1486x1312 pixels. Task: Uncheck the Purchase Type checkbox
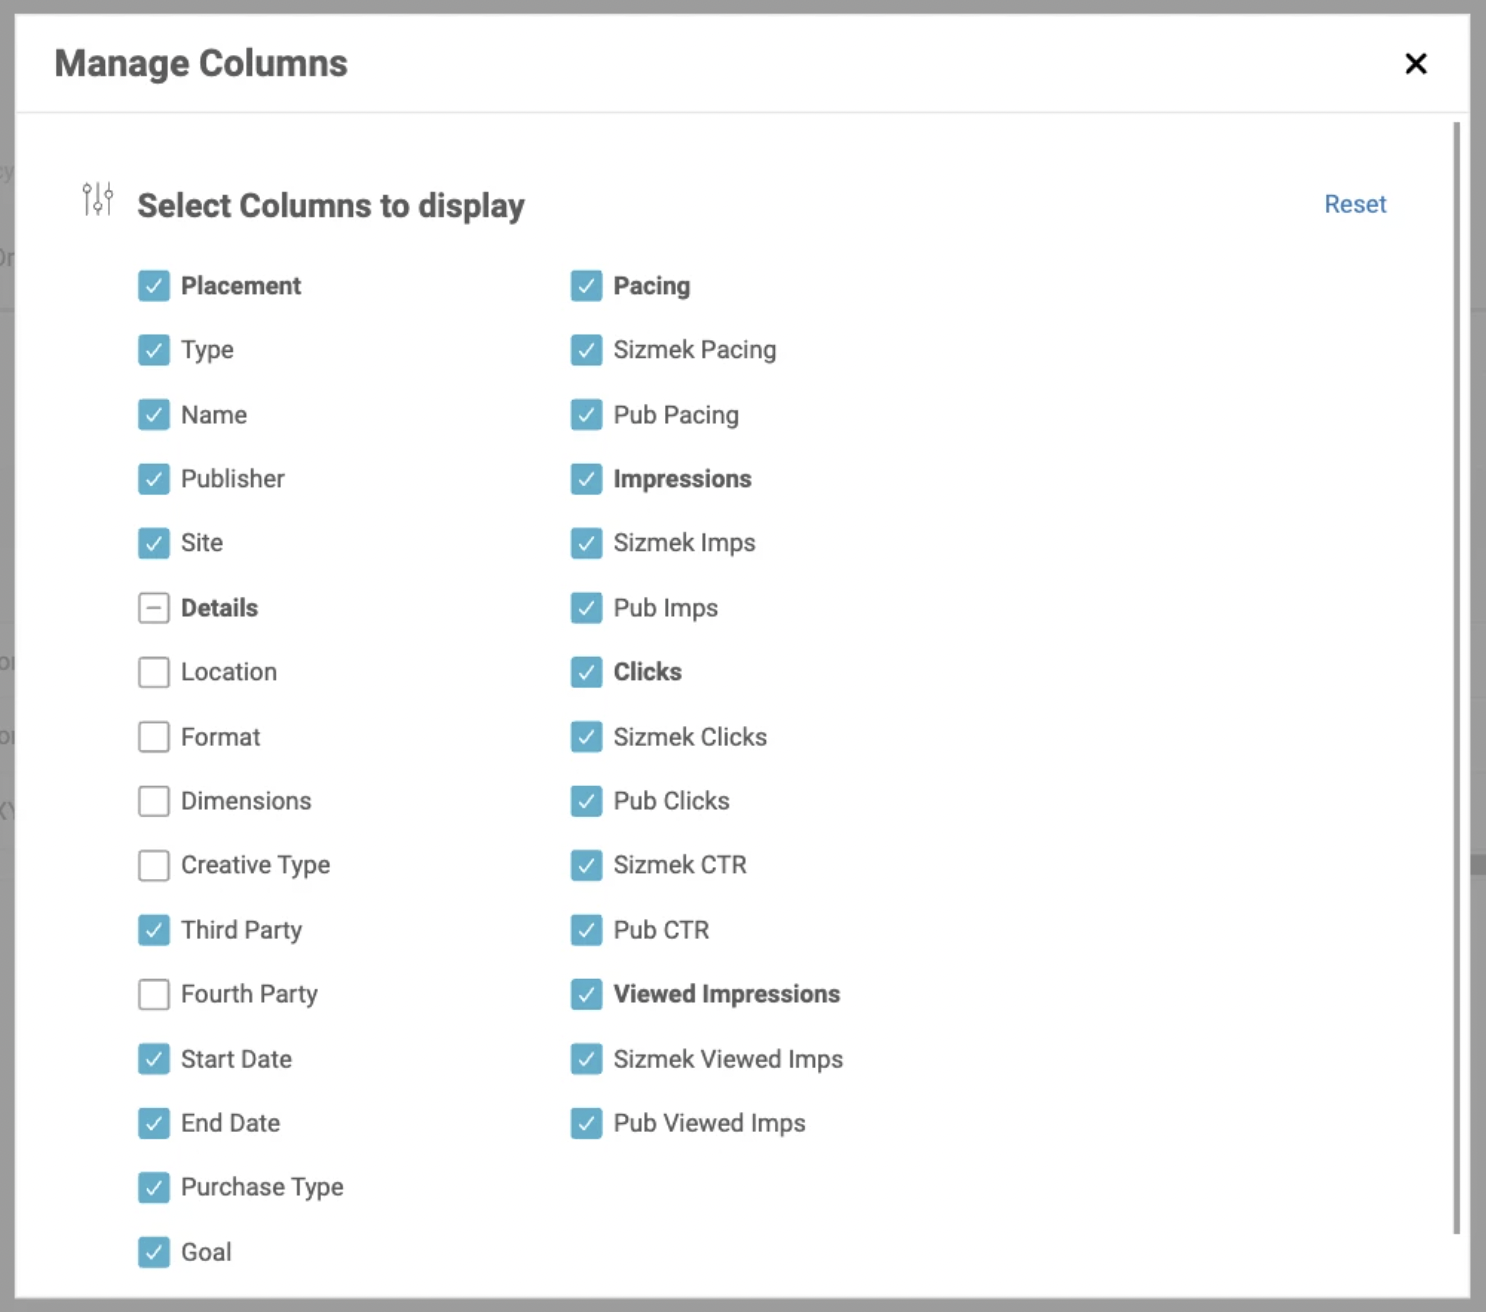click(x=154, y=1187)
